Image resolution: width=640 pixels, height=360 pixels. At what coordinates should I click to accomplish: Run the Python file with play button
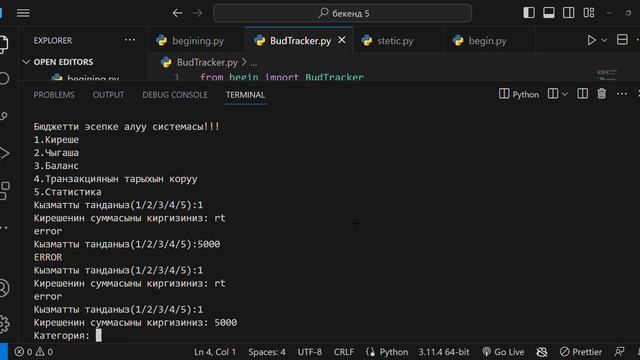coord(591,40)
